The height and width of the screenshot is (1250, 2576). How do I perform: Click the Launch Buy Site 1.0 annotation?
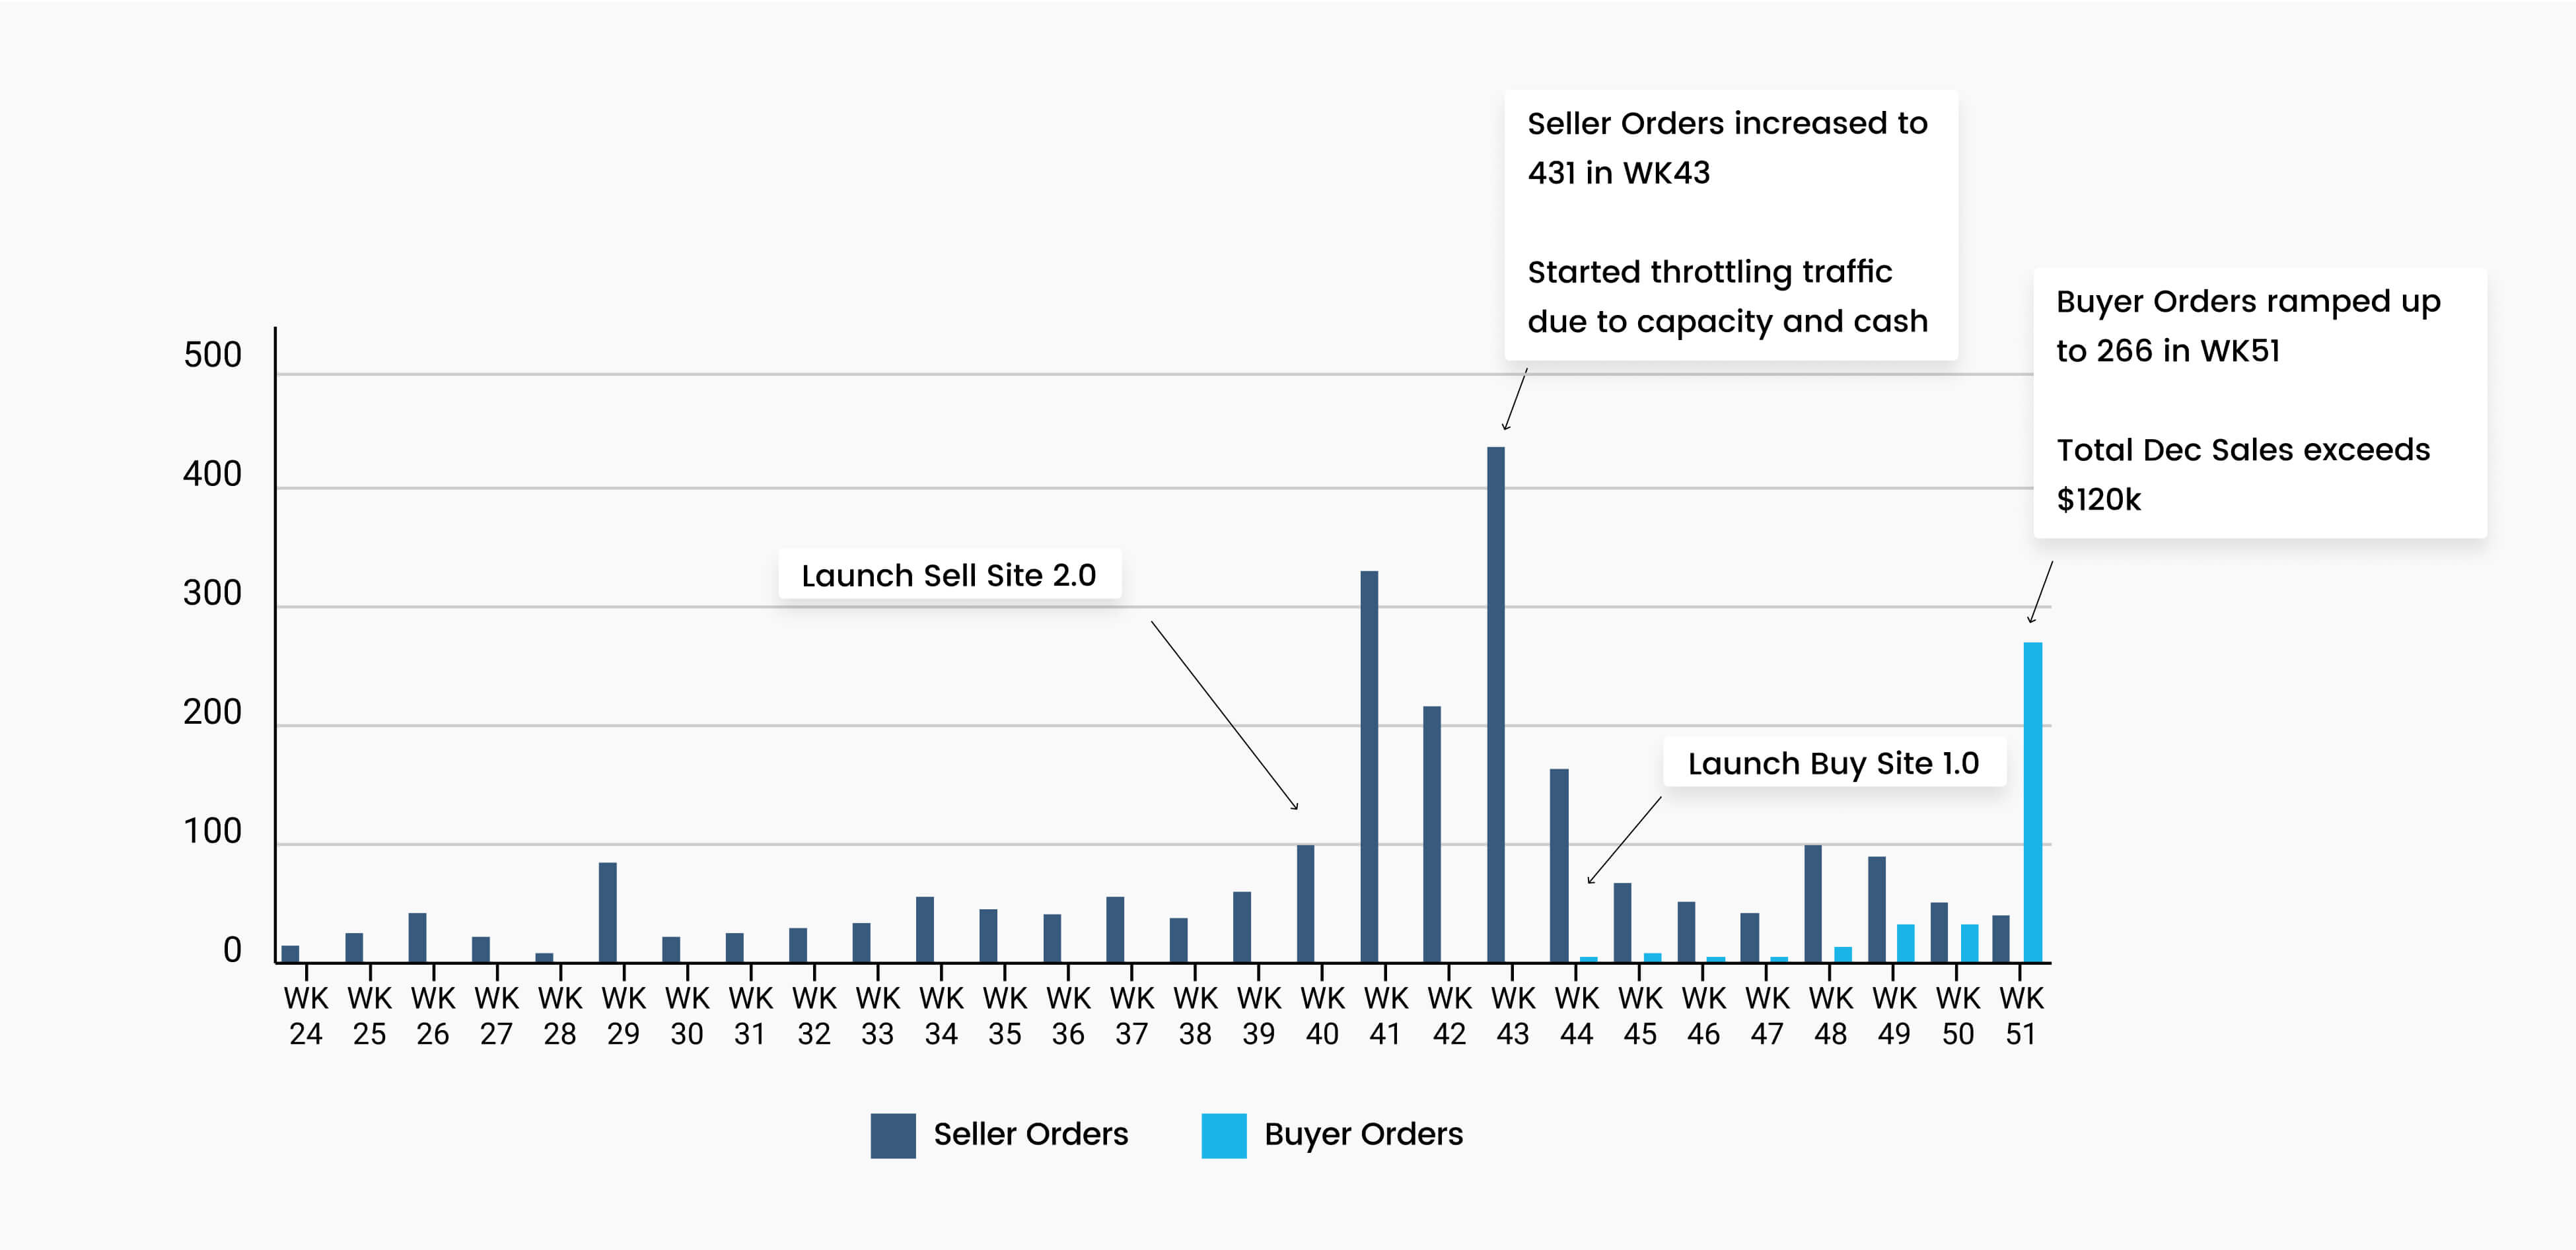coord(1834,763)
